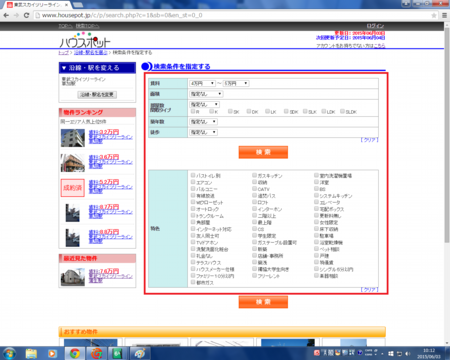Click the first ranked property thumbnail
Viewport: 450px width, 360px height.
[73, 138]
